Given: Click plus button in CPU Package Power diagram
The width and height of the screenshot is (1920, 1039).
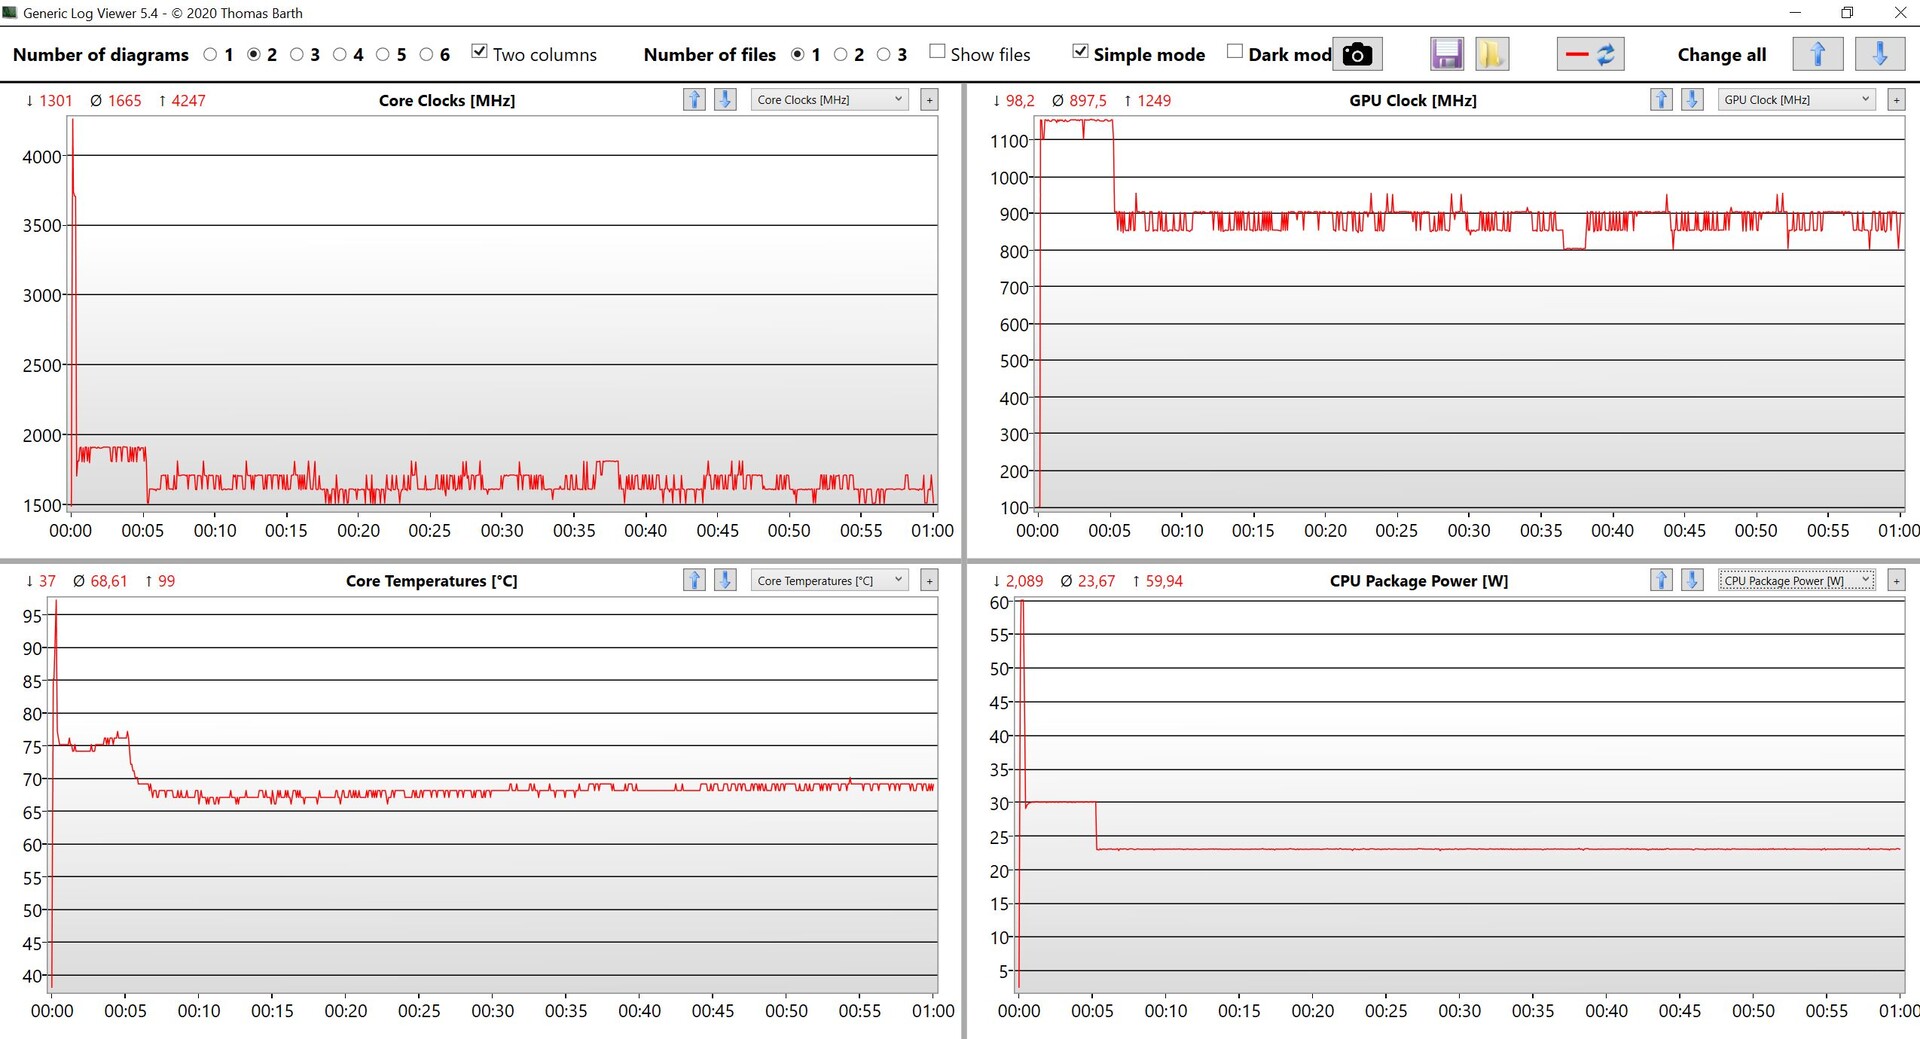Looking at the screenshot, I should (1896, 581).
